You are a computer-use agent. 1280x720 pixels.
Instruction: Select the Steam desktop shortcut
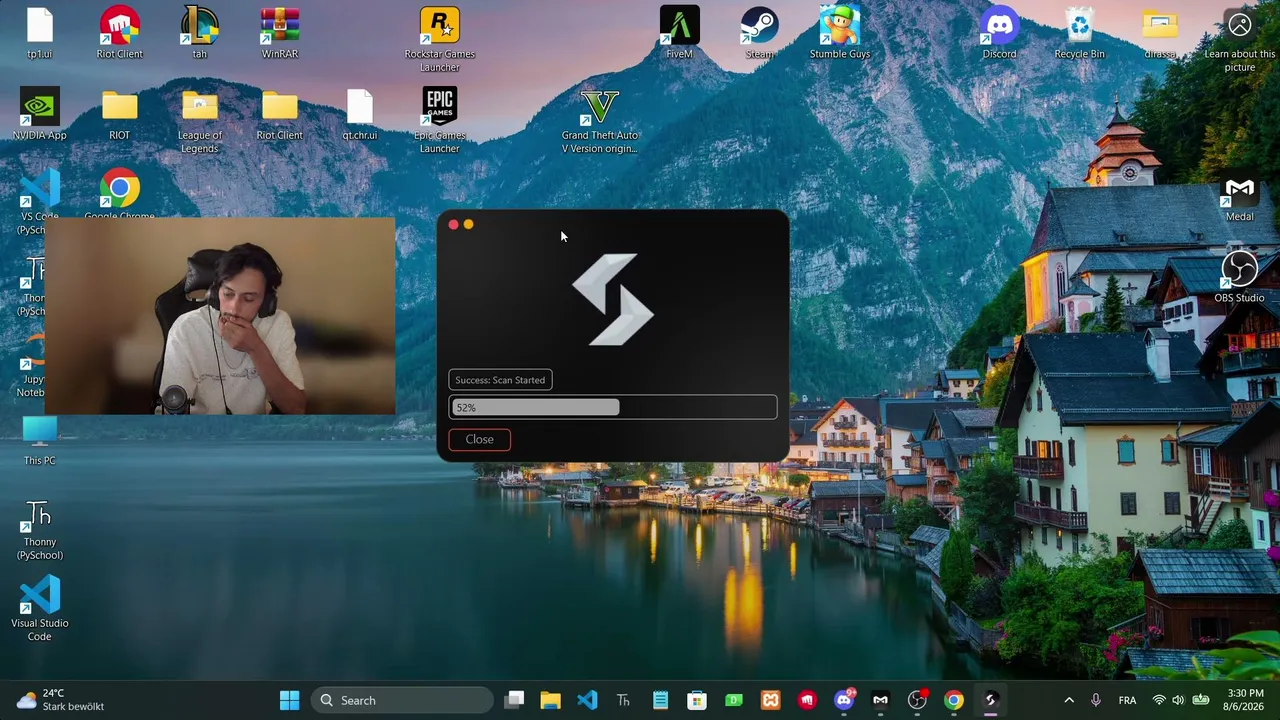tap(760, 33)
